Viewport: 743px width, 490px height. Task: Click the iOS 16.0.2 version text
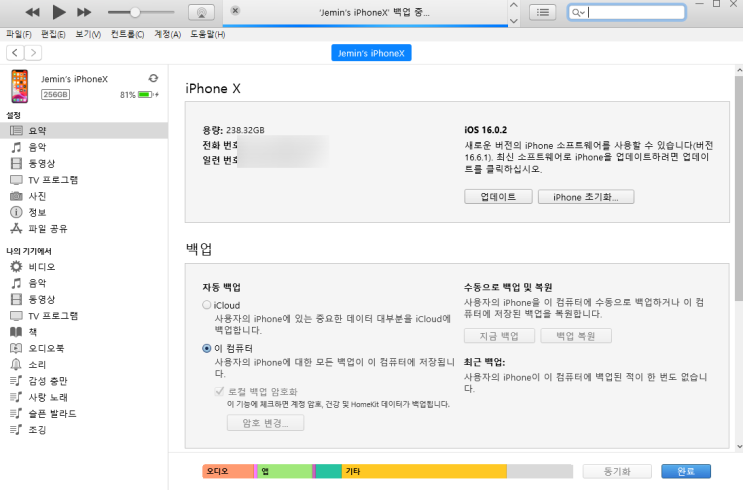click(x=485, y=130)
